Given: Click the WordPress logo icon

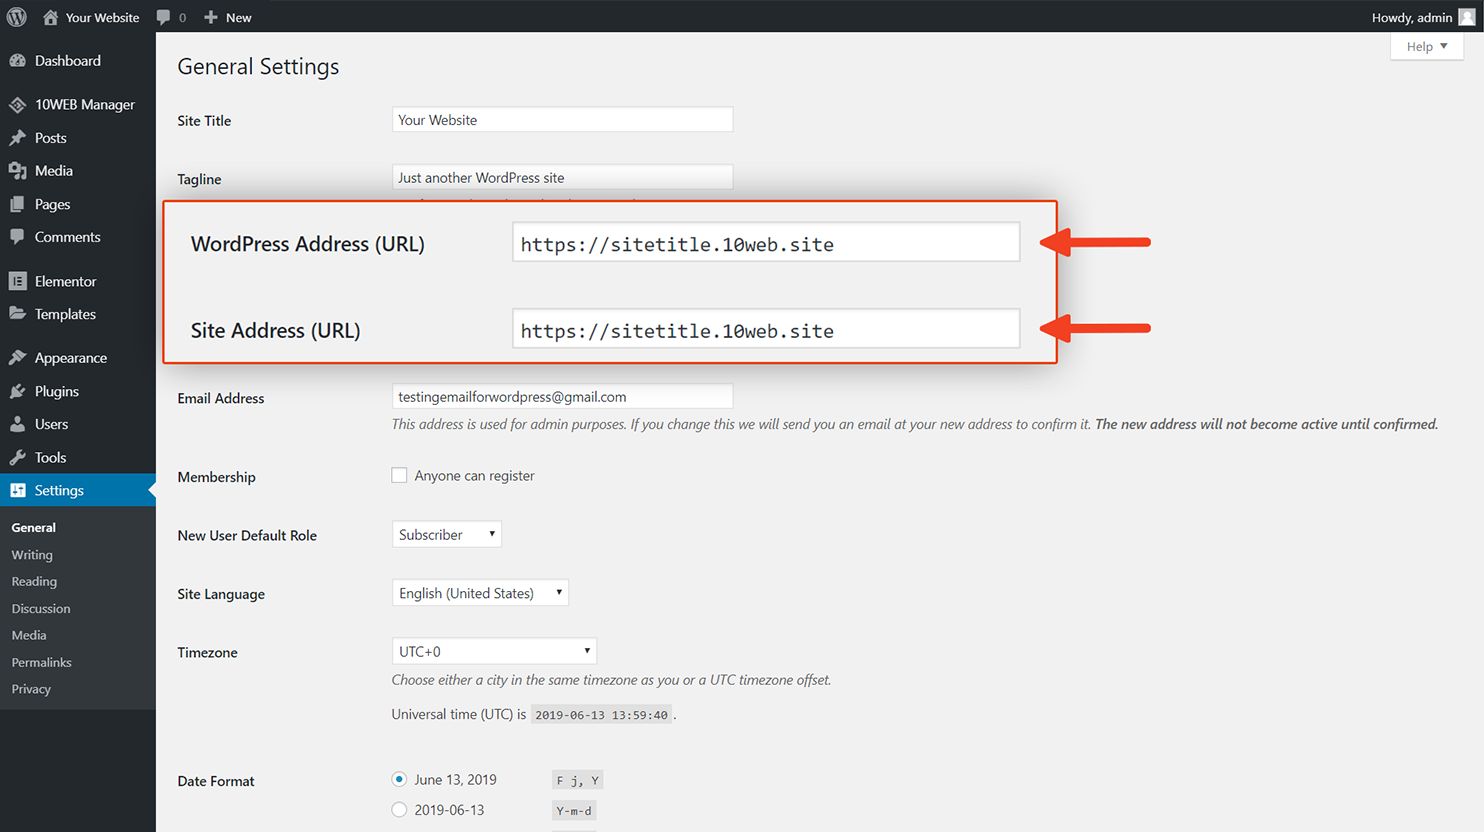Looking at the screenshot, I should (x=17, y=17).
